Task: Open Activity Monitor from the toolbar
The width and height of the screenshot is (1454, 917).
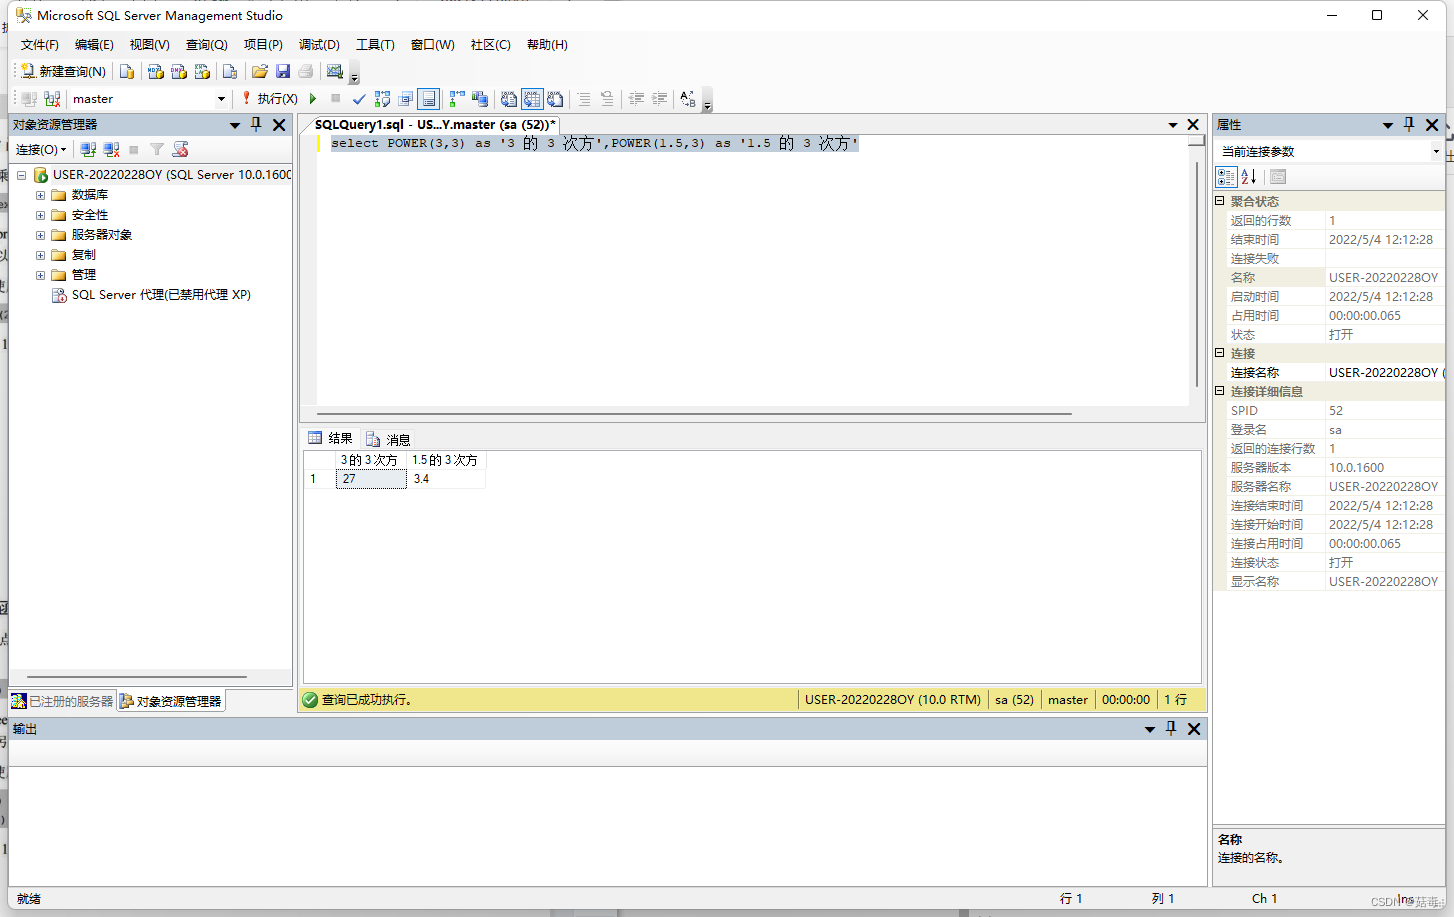Action: point(335,71)
